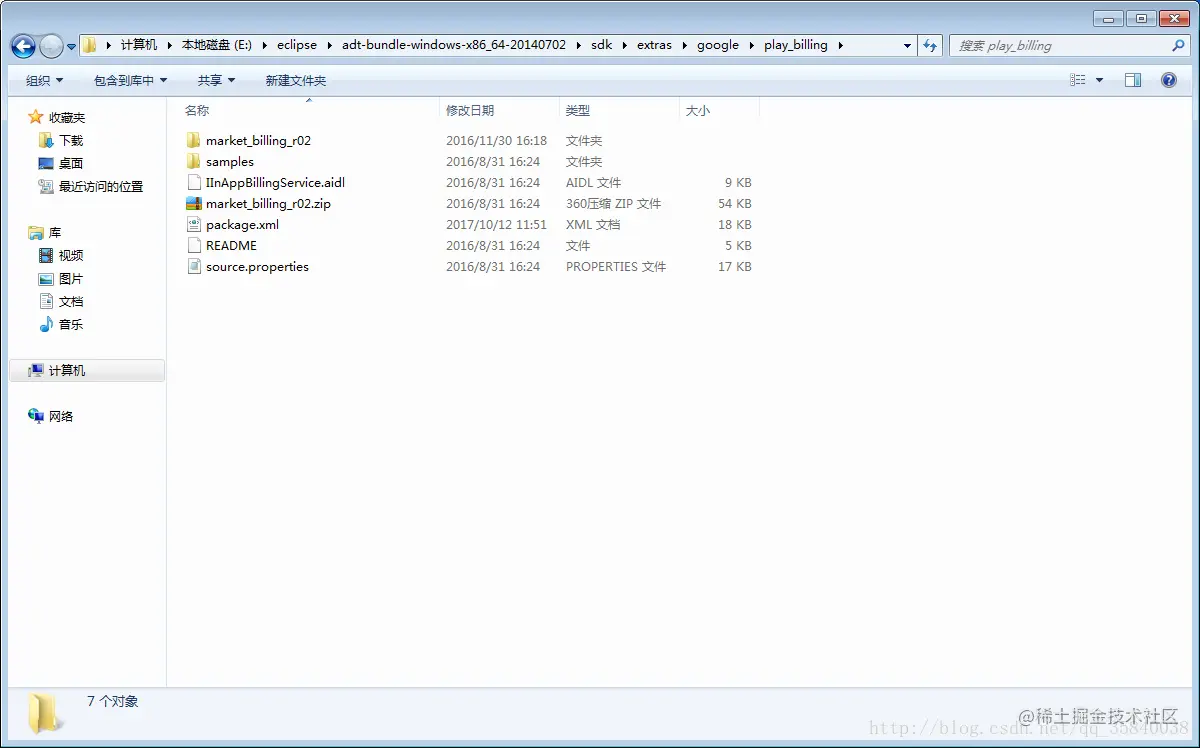1200x748 pixels.
Task: Select 网络 in the navigation pane
Action: coord(61,416)
